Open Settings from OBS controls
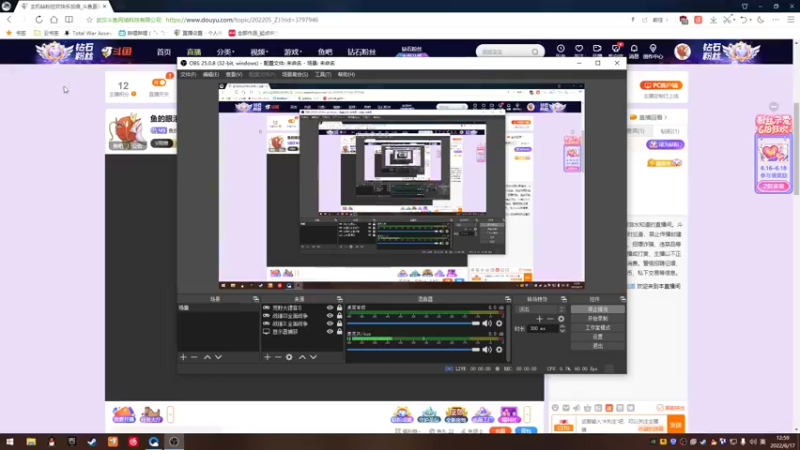Viewport: 800px width, 450px height. [x=597, y=337]
